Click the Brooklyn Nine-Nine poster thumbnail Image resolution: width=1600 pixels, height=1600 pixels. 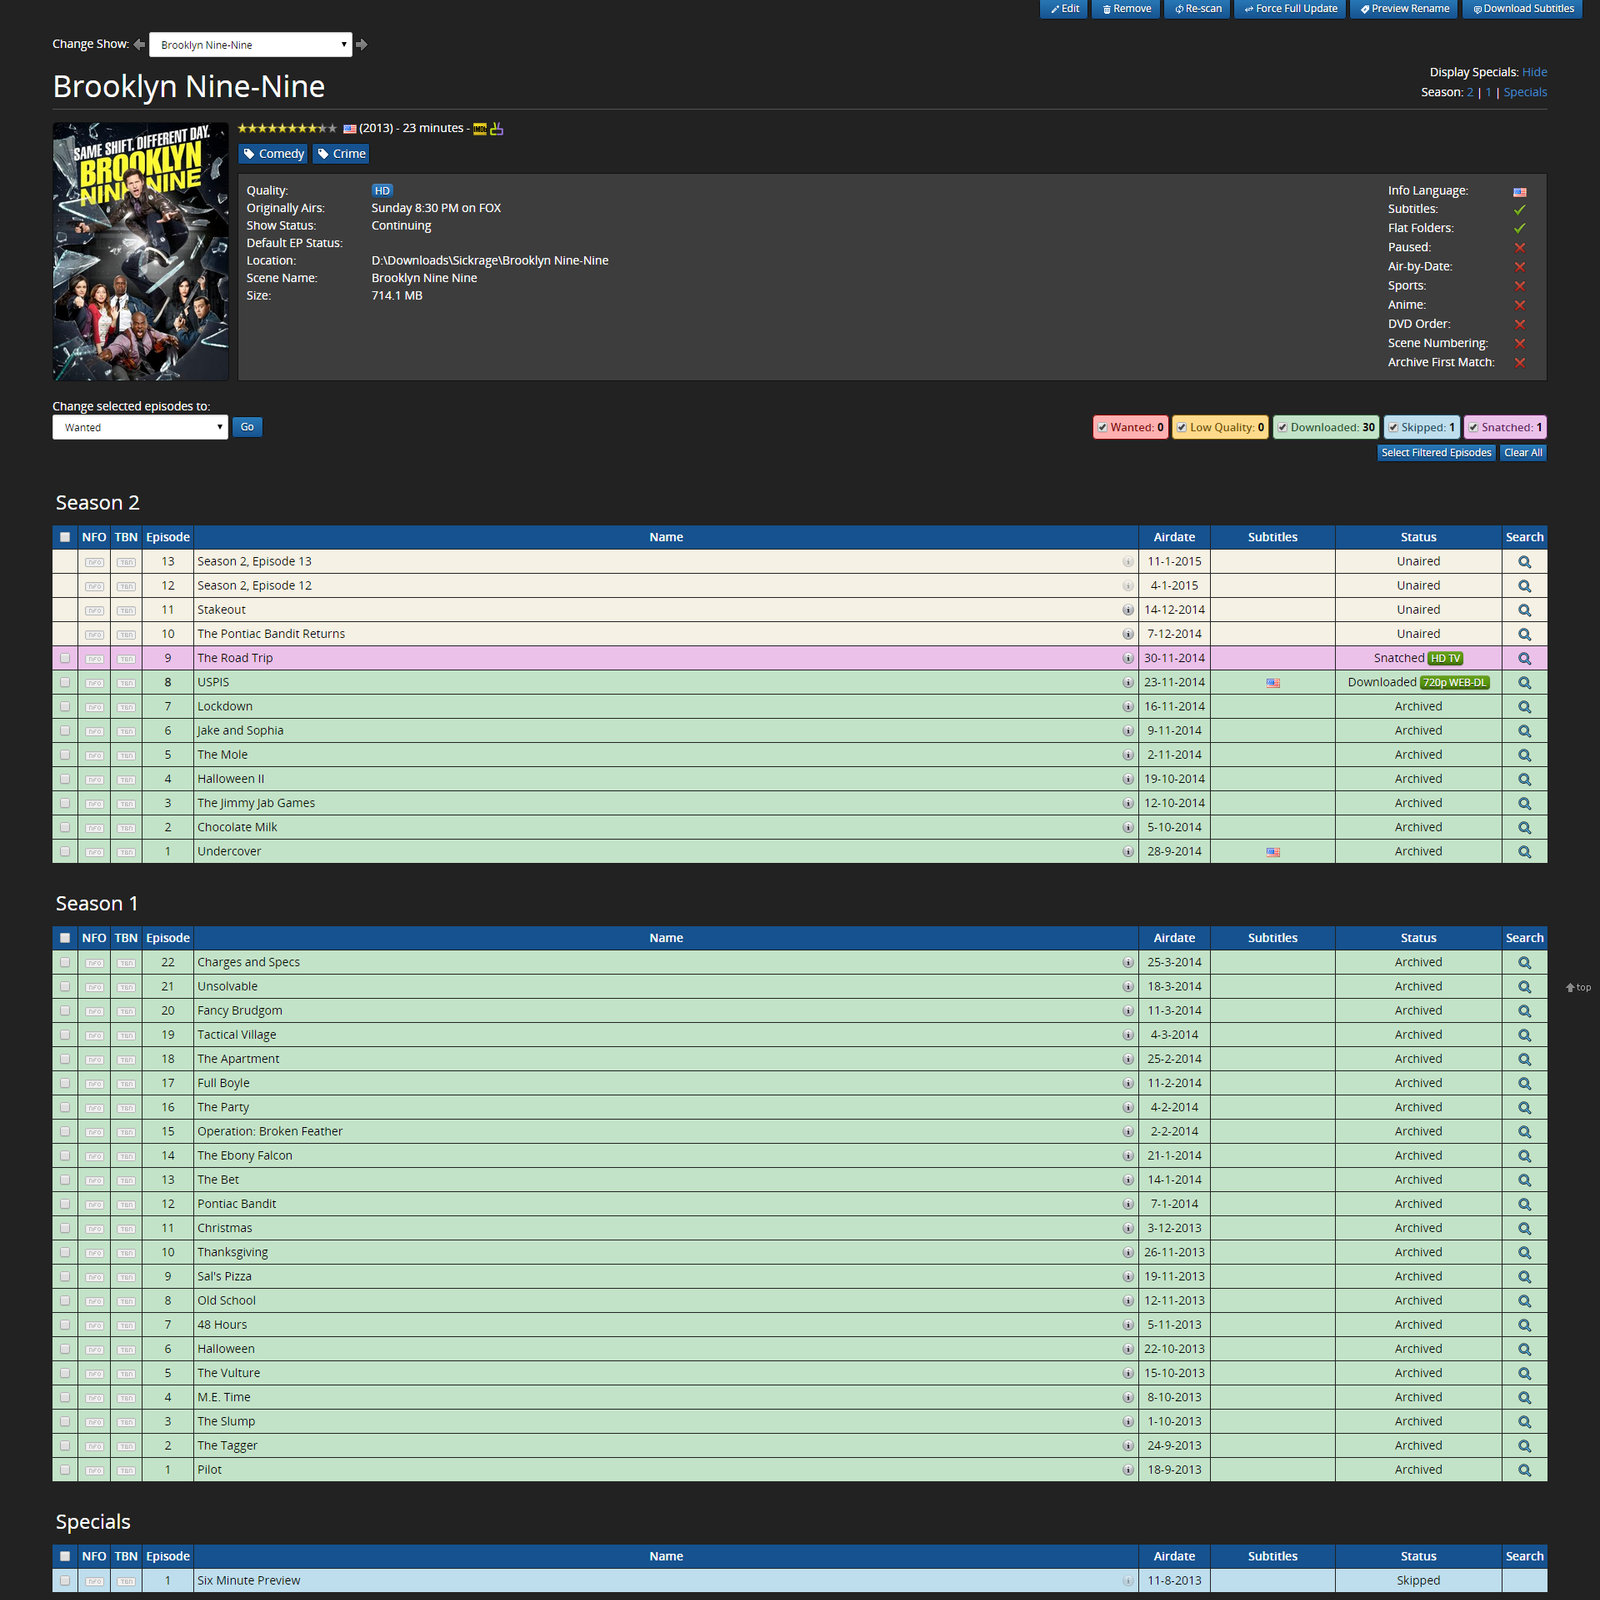141,251
